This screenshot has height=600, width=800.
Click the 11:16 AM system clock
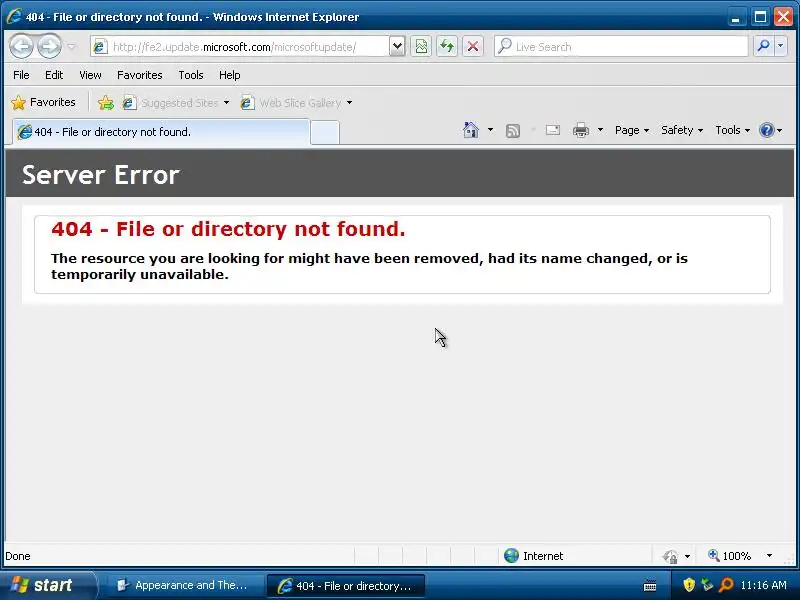tap(763, 585)
